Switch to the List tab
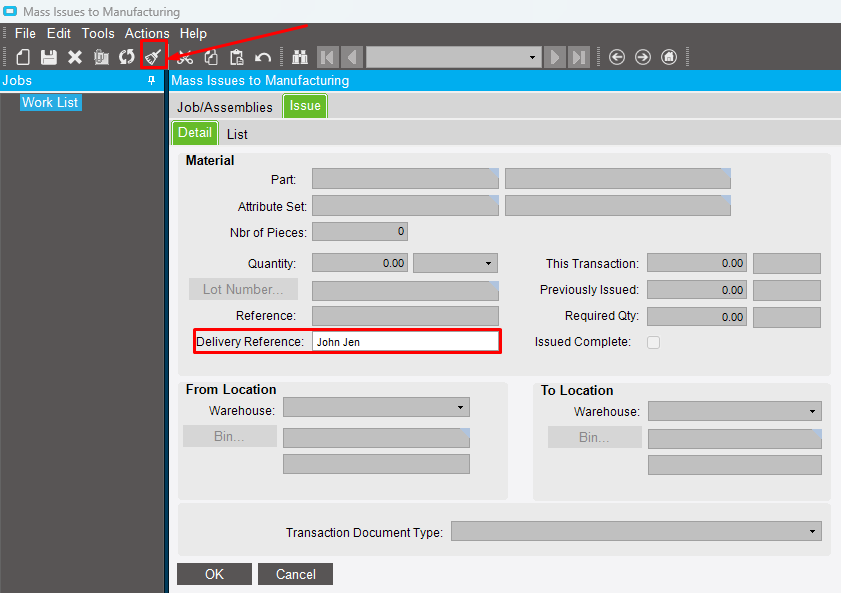The height and width of the screenshot is (593, 841). coord(237,134)
